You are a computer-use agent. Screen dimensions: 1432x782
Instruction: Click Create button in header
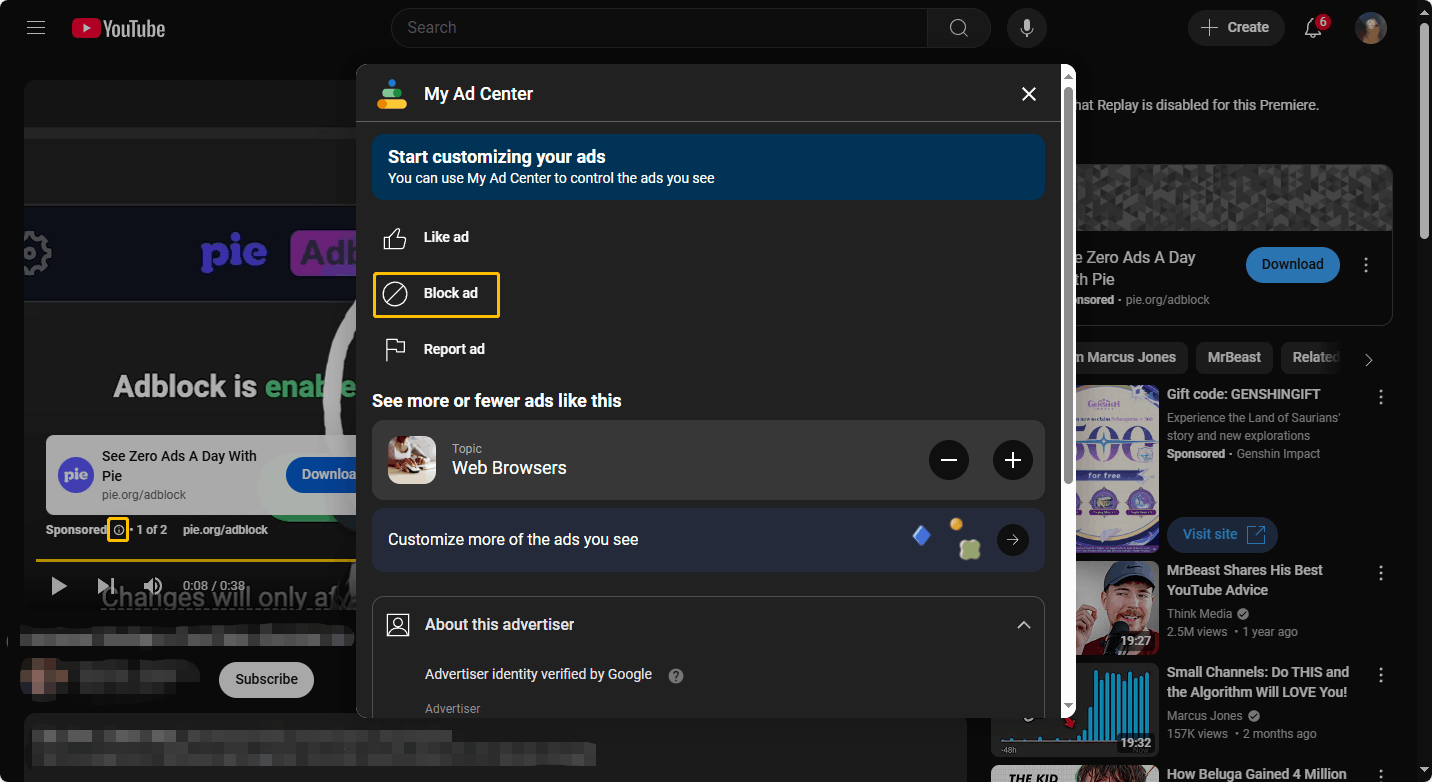[1236, 28]
